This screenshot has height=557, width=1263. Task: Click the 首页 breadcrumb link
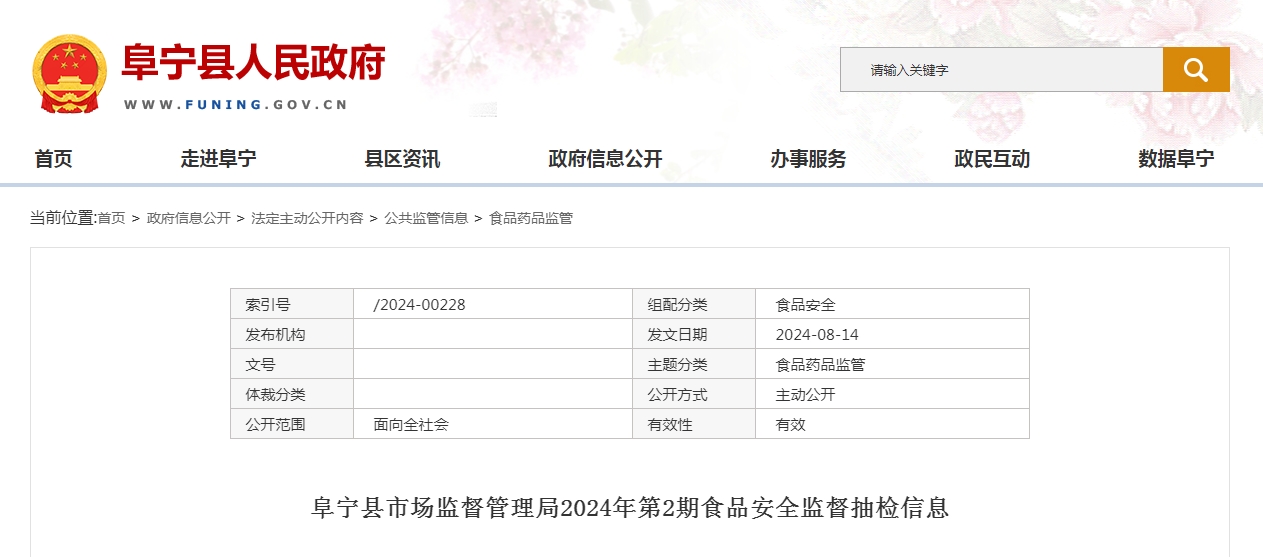click(112, 218)
